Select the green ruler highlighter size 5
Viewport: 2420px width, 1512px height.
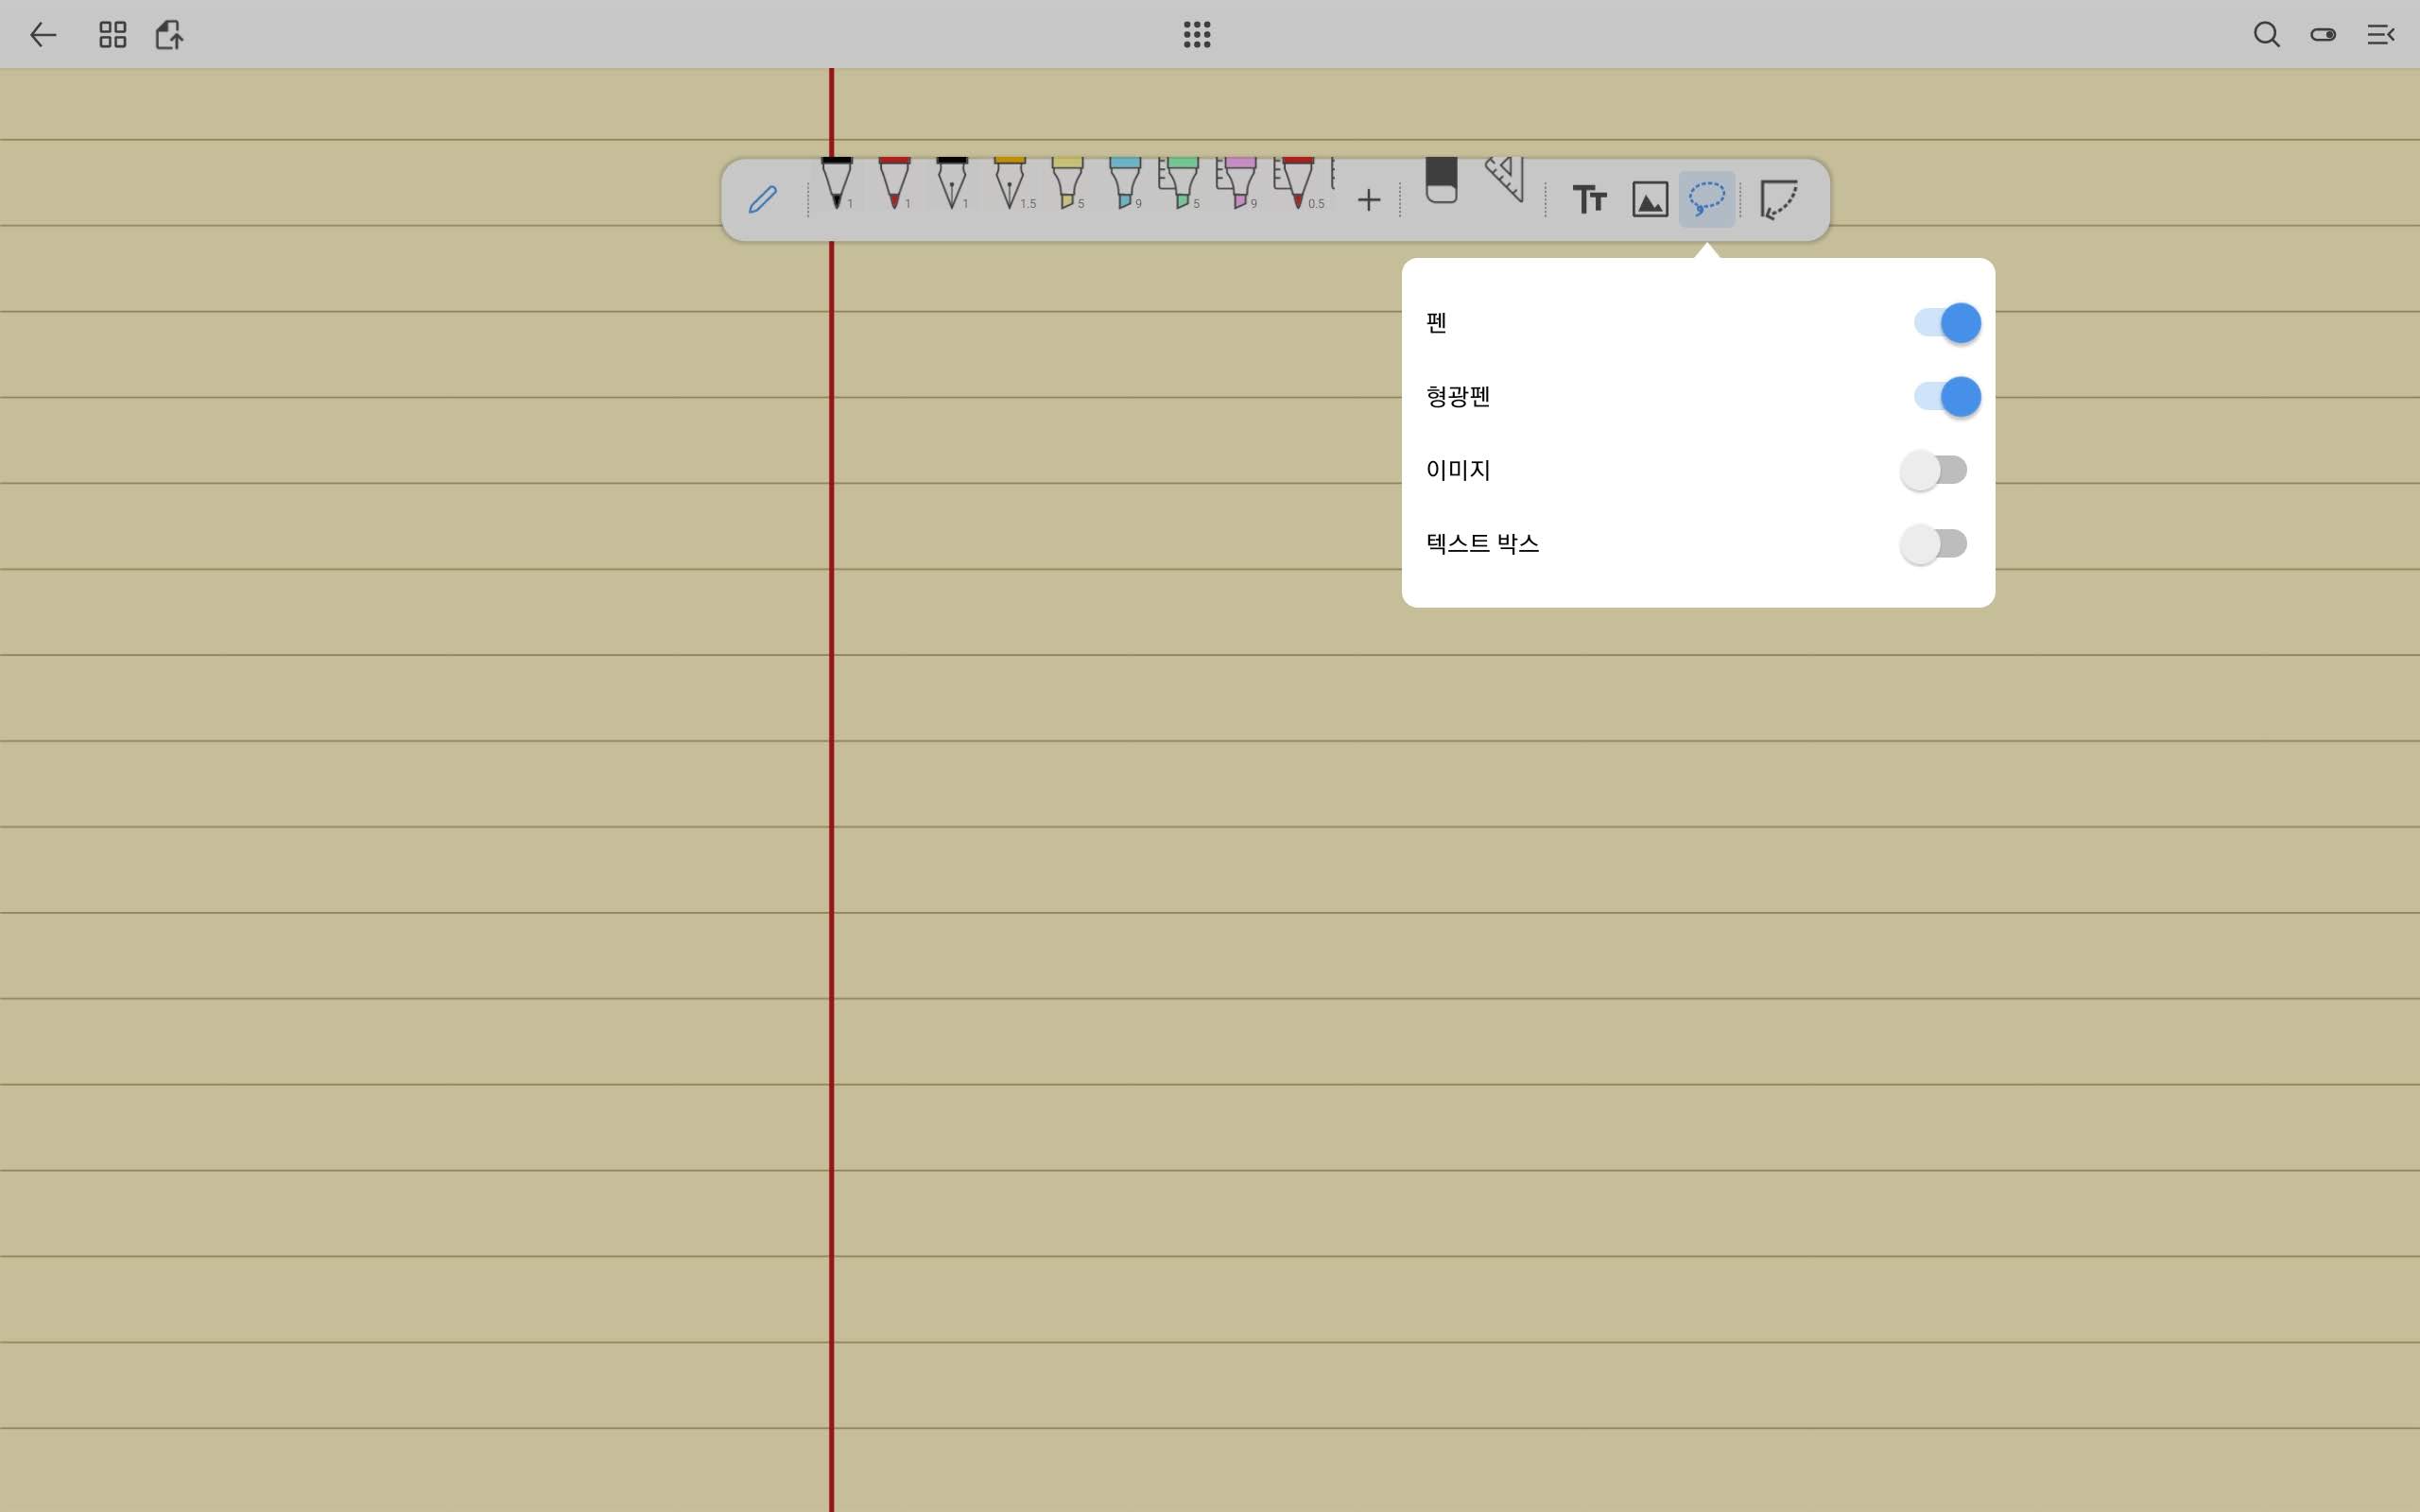1181,183
